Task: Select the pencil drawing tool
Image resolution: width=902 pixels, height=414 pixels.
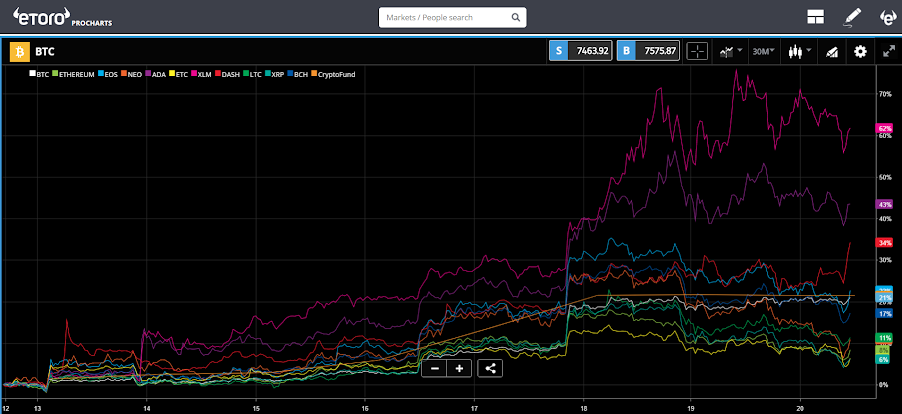Action: point(852,17)
